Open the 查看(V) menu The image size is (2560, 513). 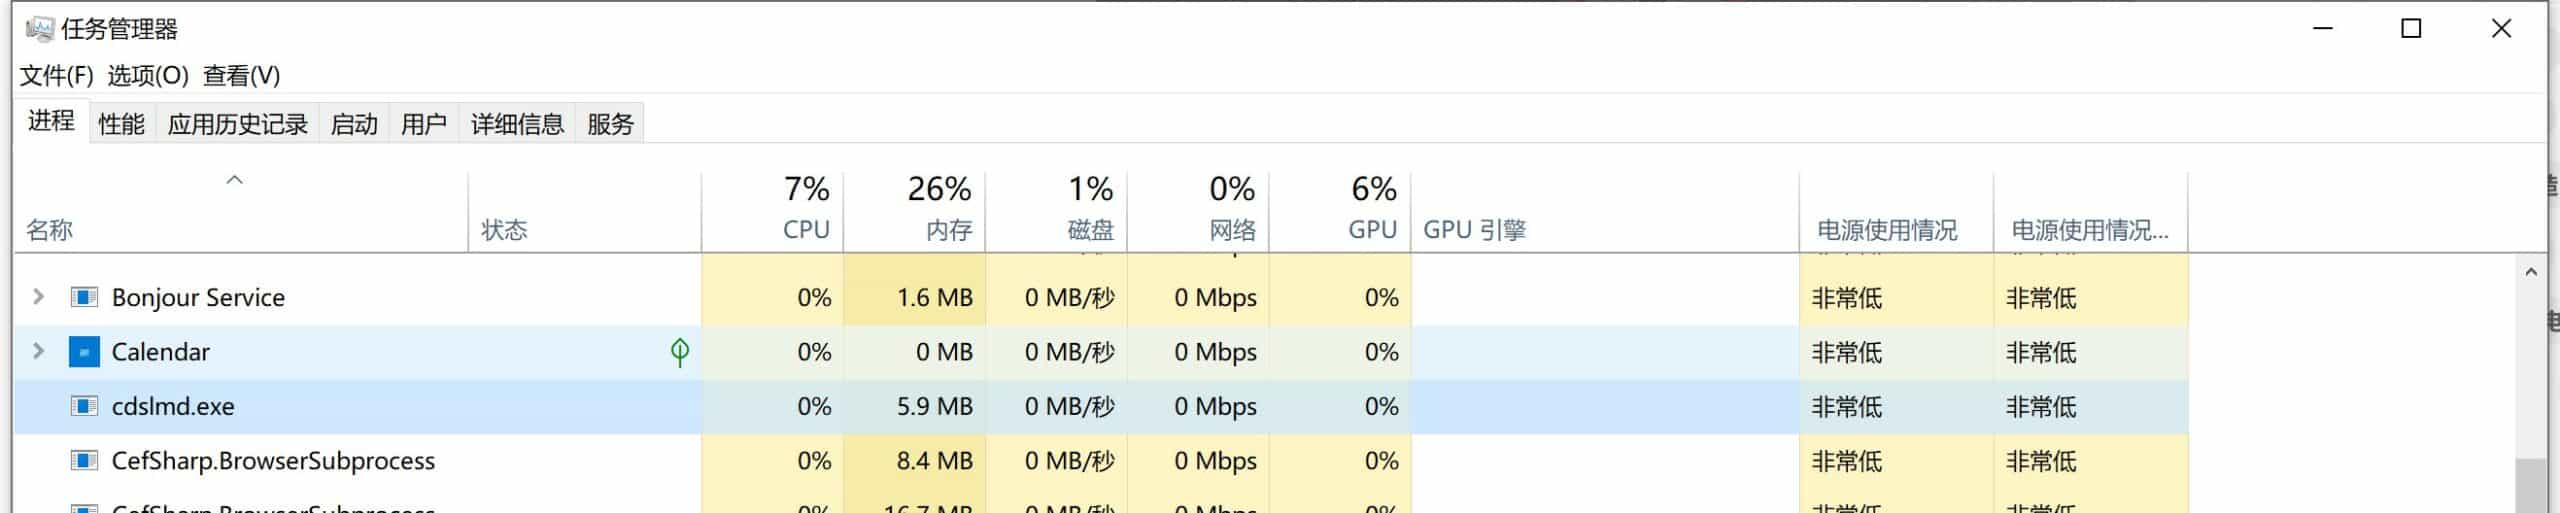tap(242, 76)
